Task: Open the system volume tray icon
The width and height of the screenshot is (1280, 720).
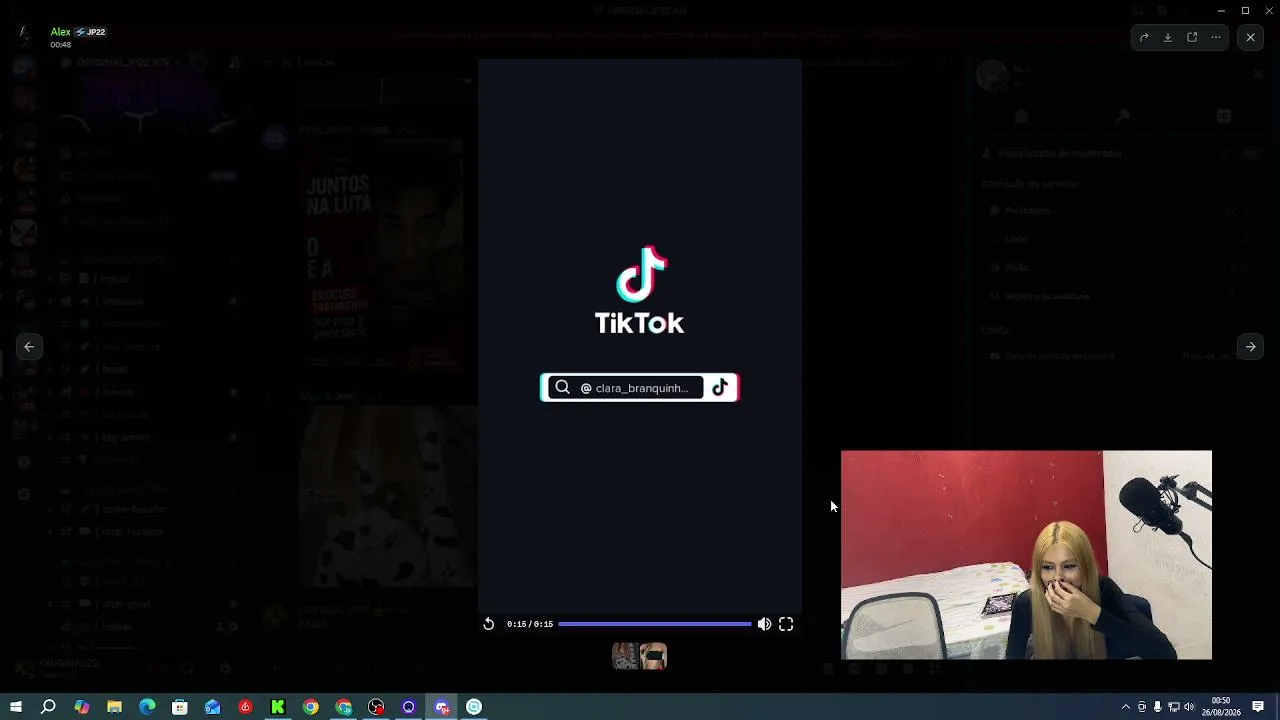Action: [1189, 707]
